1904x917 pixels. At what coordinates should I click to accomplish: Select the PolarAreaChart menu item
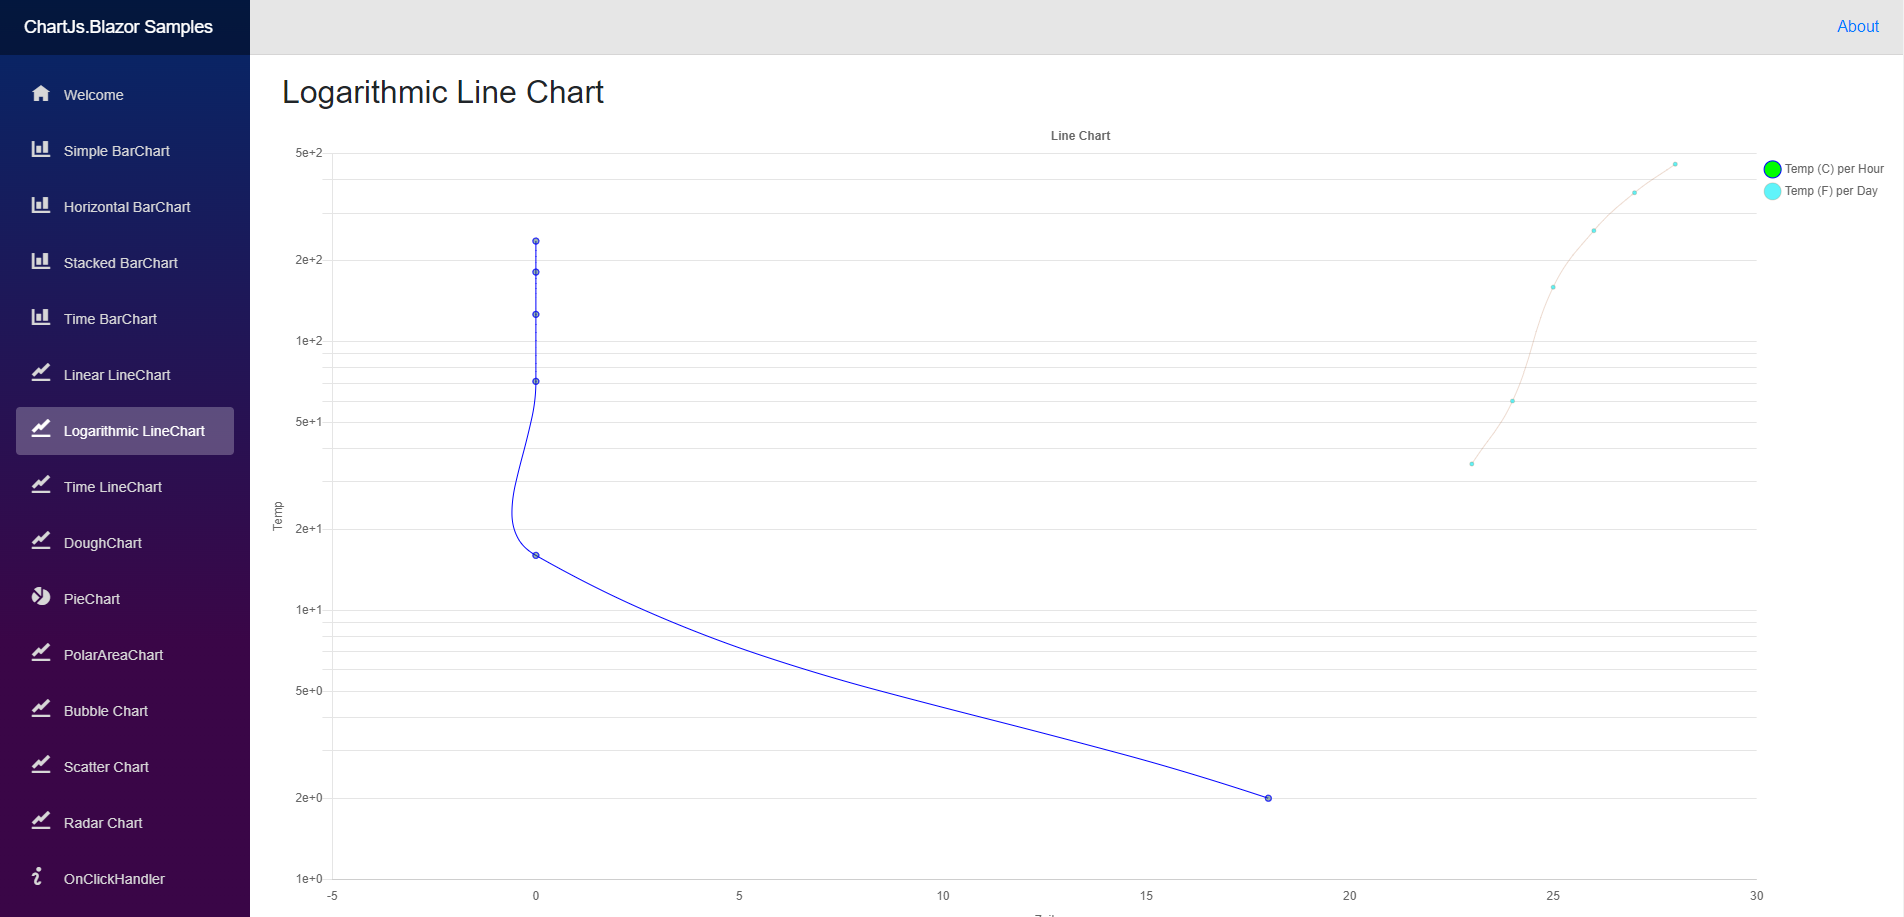pyautogui.click(x=114, y=655)
